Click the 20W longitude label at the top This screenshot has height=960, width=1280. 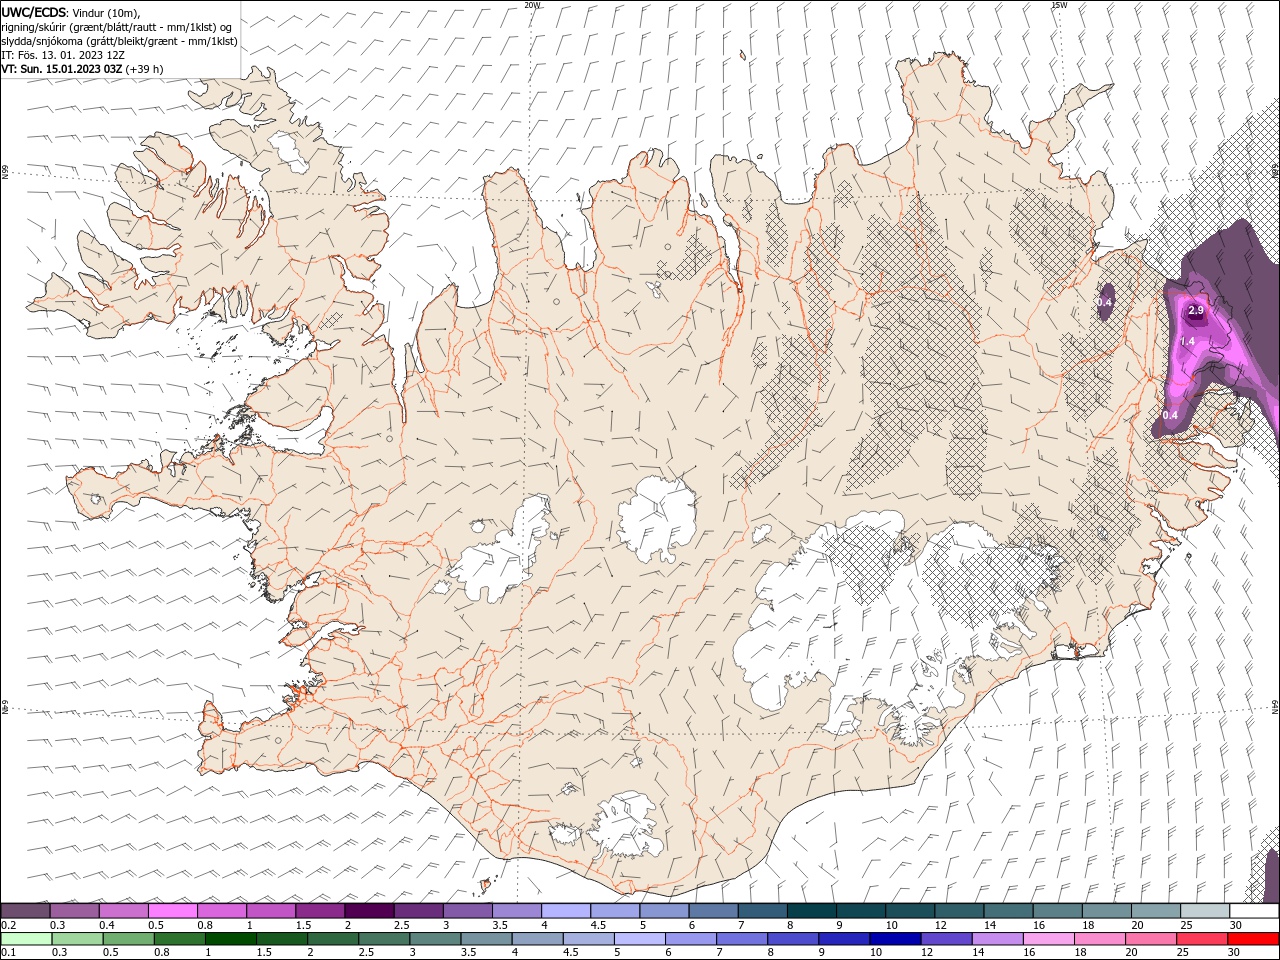[533, 5]
